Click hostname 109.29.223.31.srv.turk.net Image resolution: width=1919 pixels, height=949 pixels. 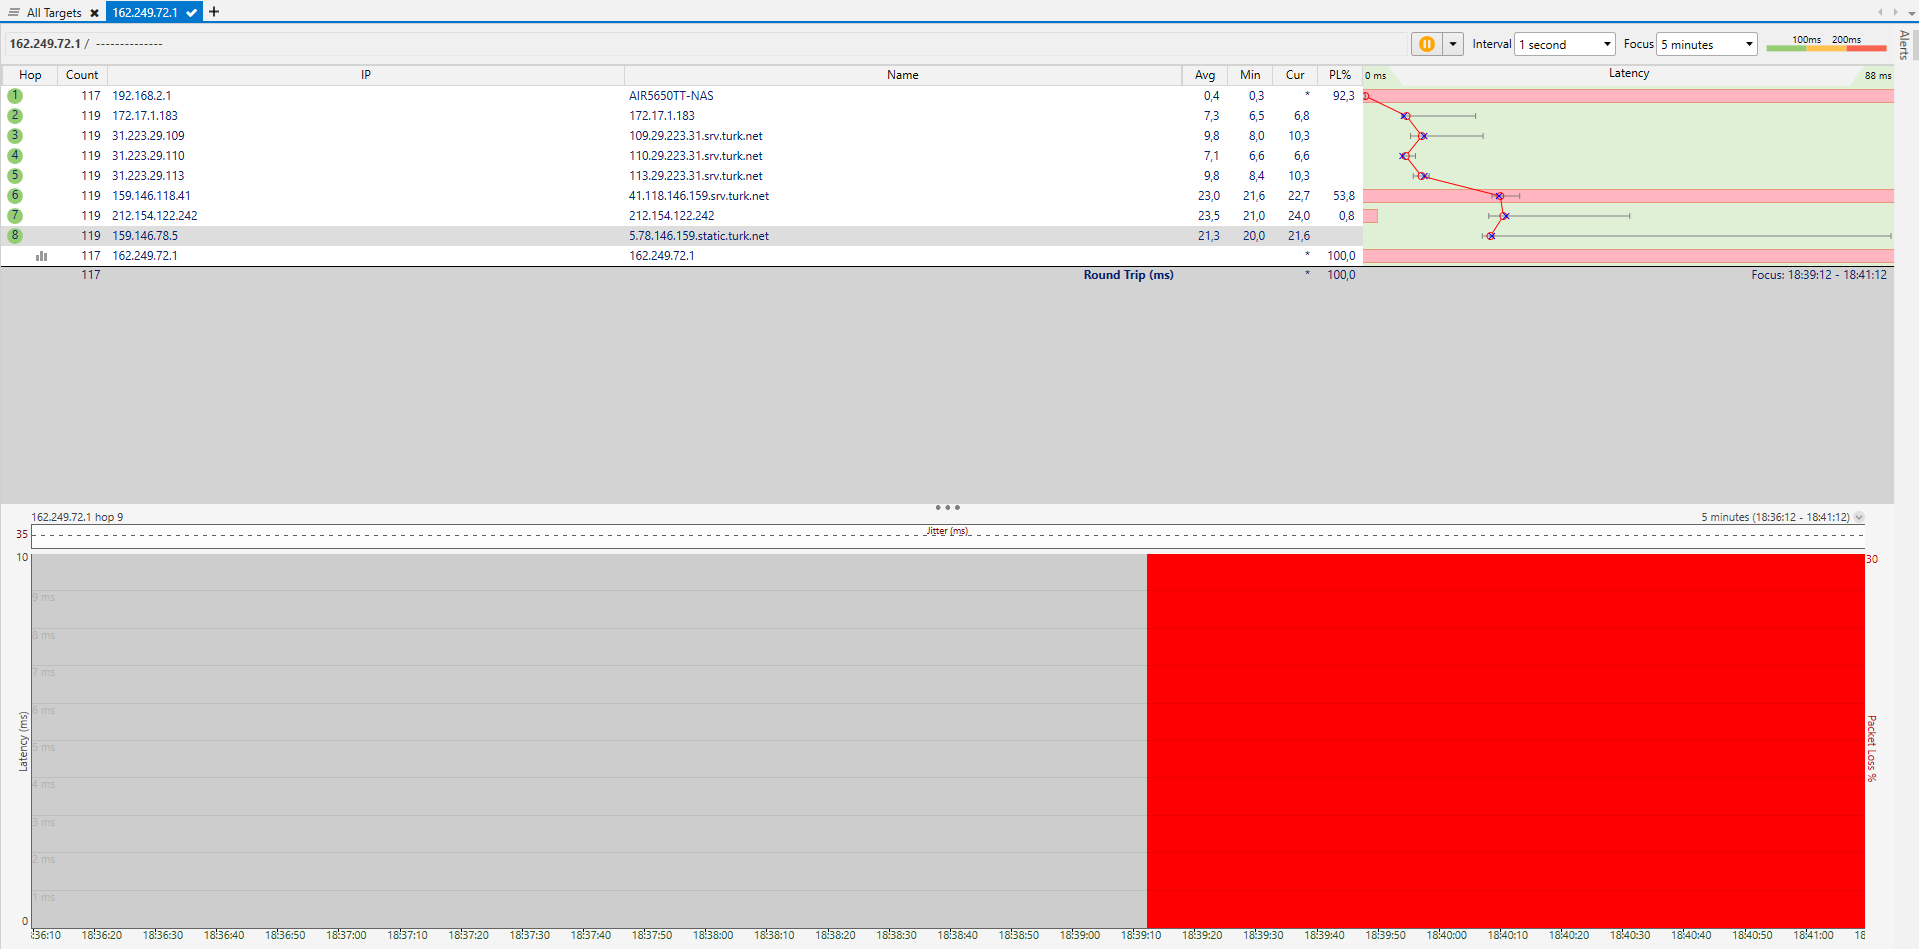pos(696,136)
